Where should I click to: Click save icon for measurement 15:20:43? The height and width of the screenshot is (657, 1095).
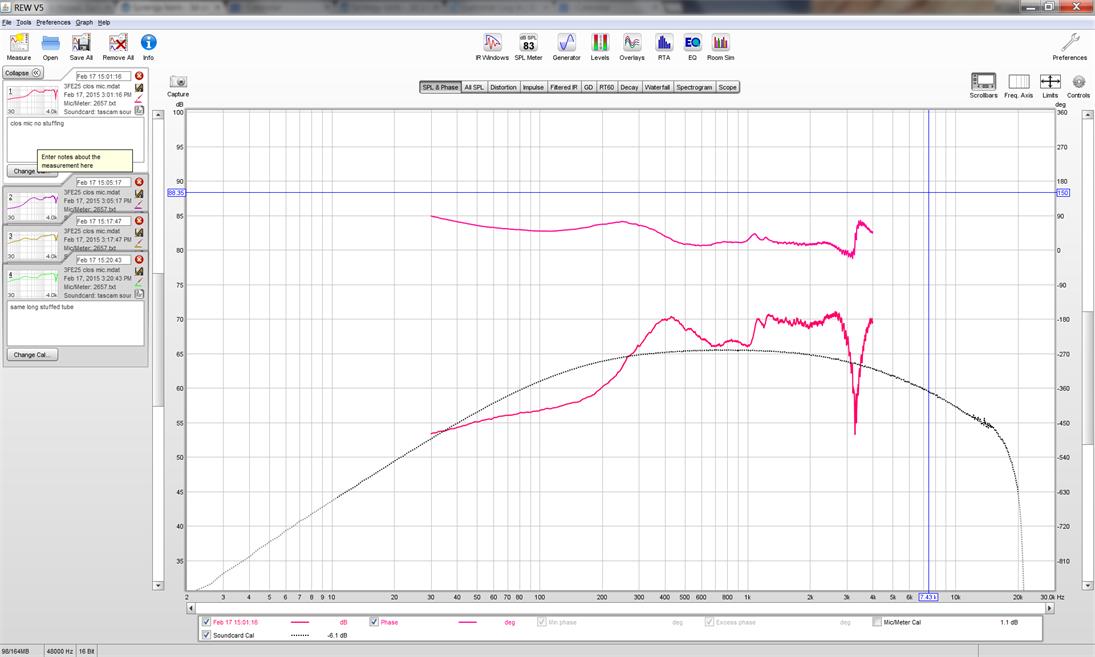coord(139,272)
